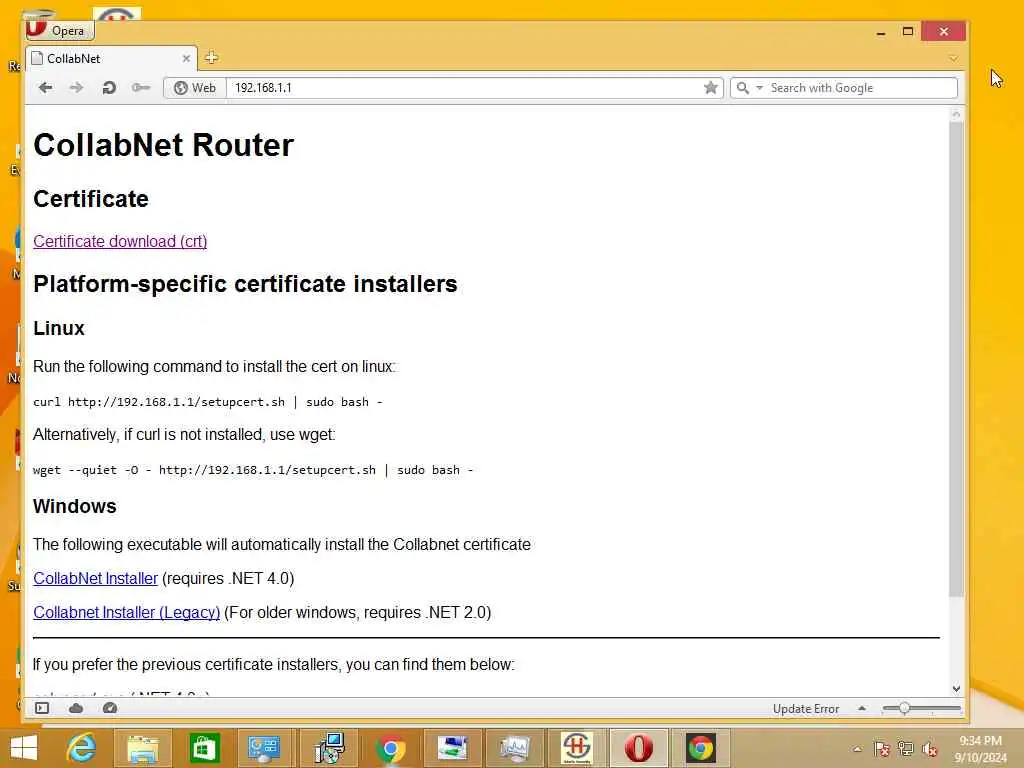1024x768 pixels.
Task: Click scrollbar down arrow
Action: click(956, 688)
